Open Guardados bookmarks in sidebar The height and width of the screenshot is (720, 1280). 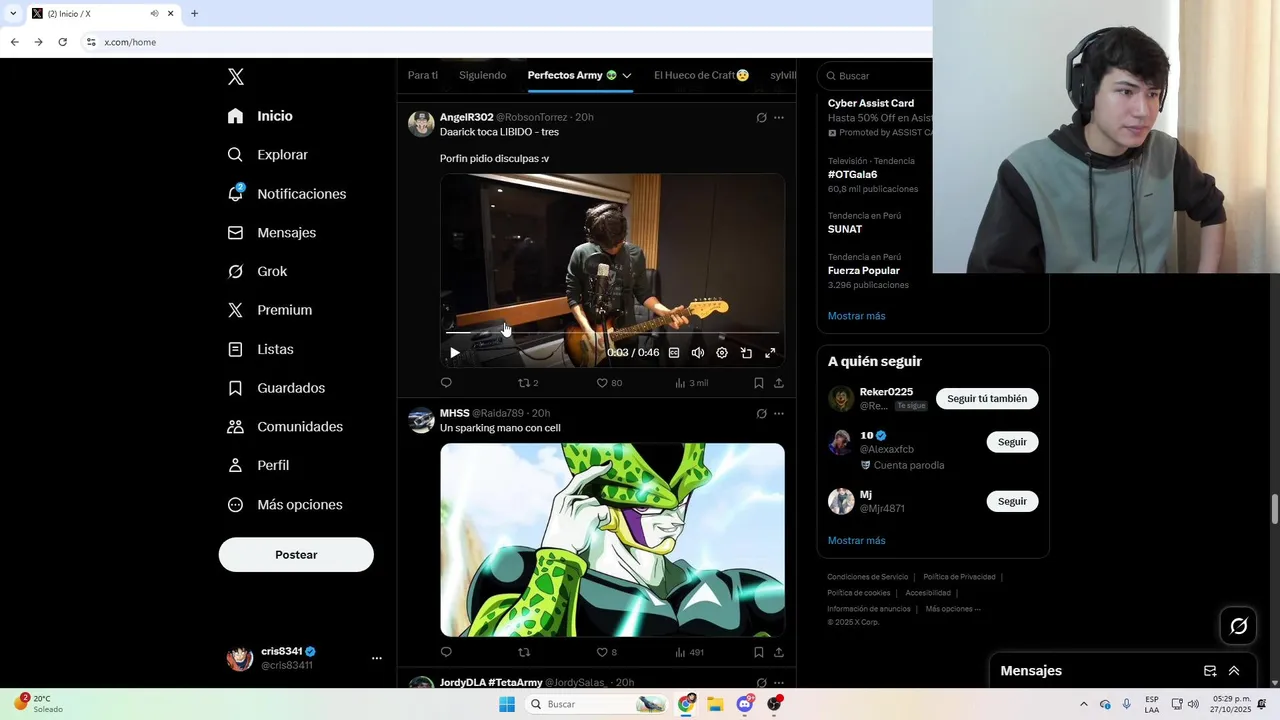pyautogui.click(x=276, y=388)
